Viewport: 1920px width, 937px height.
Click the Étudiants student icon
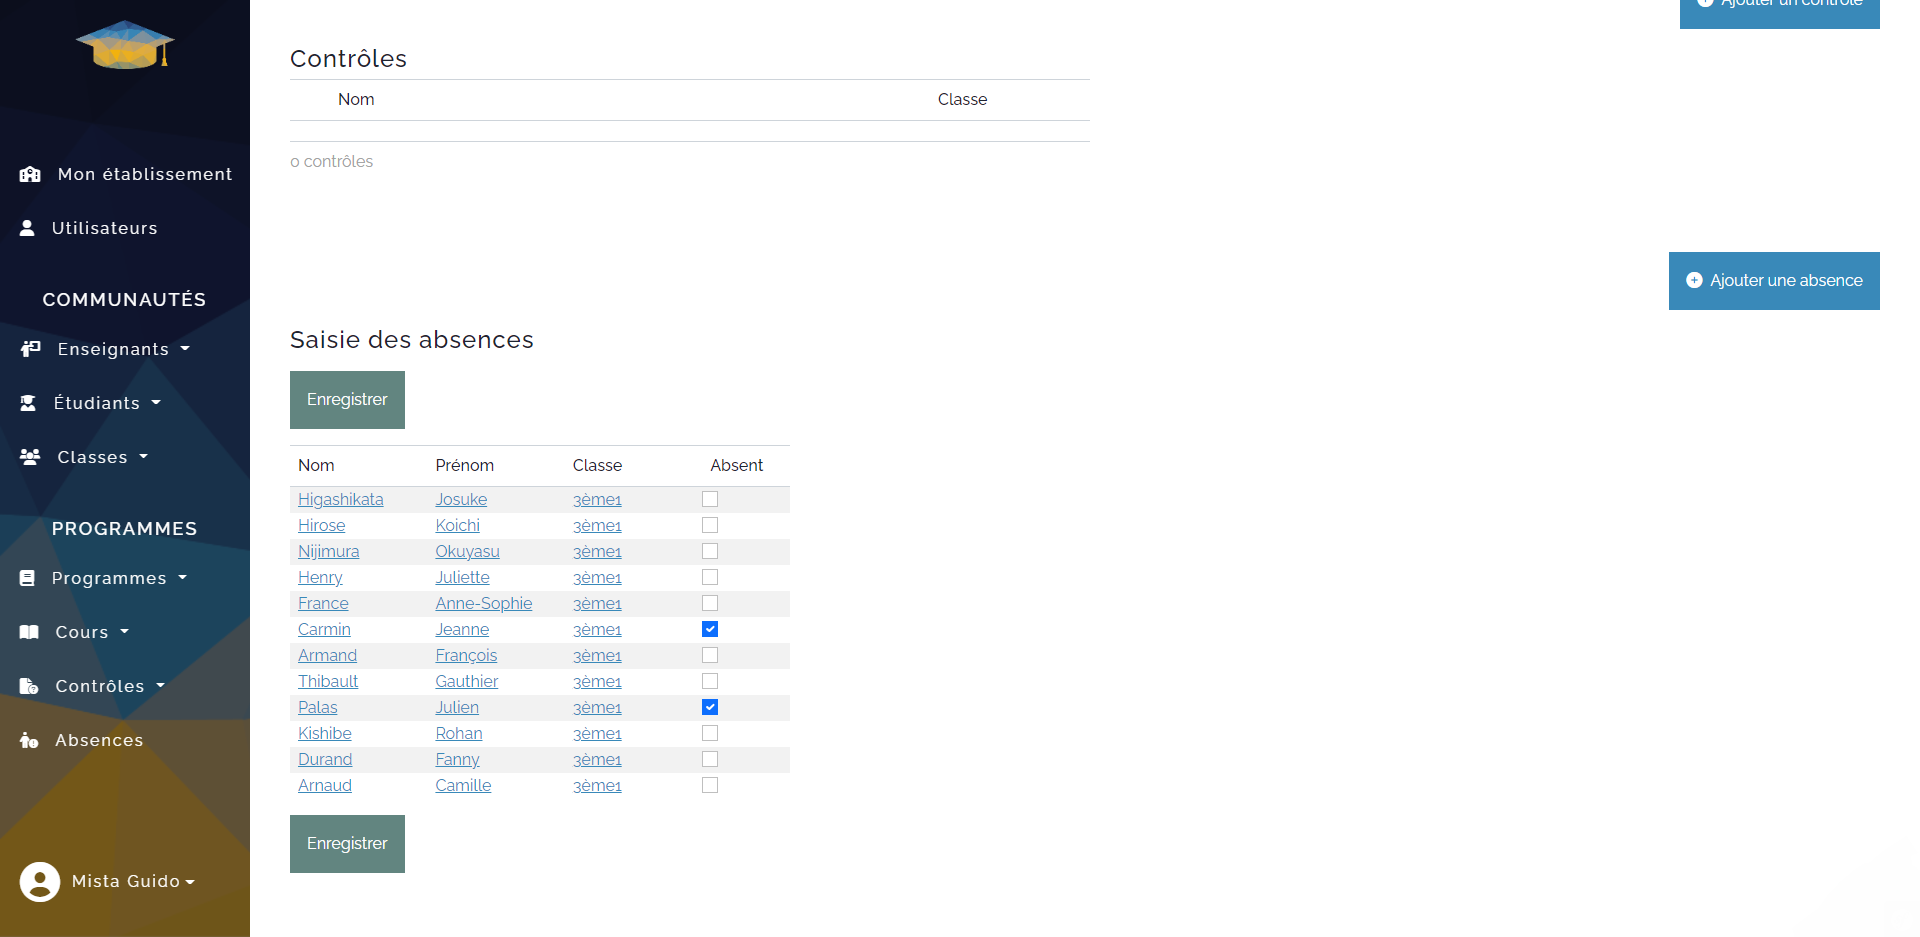[28, 403]
